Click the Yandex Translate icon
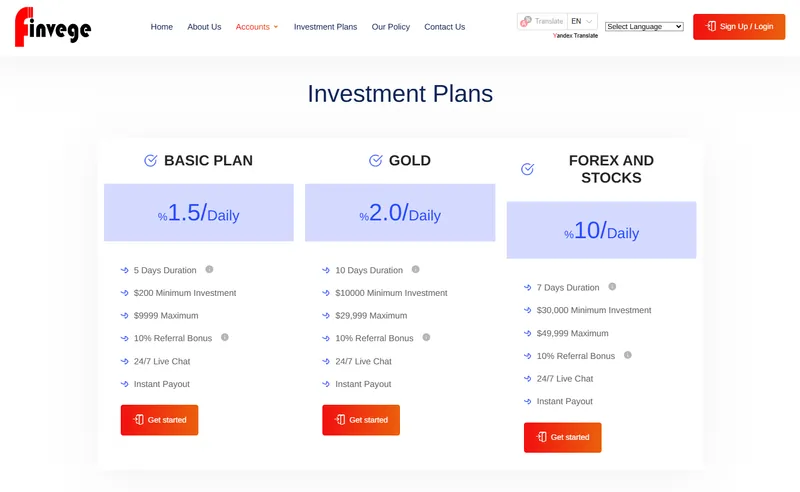Screen dimensions: 800x492 point(526,21)
